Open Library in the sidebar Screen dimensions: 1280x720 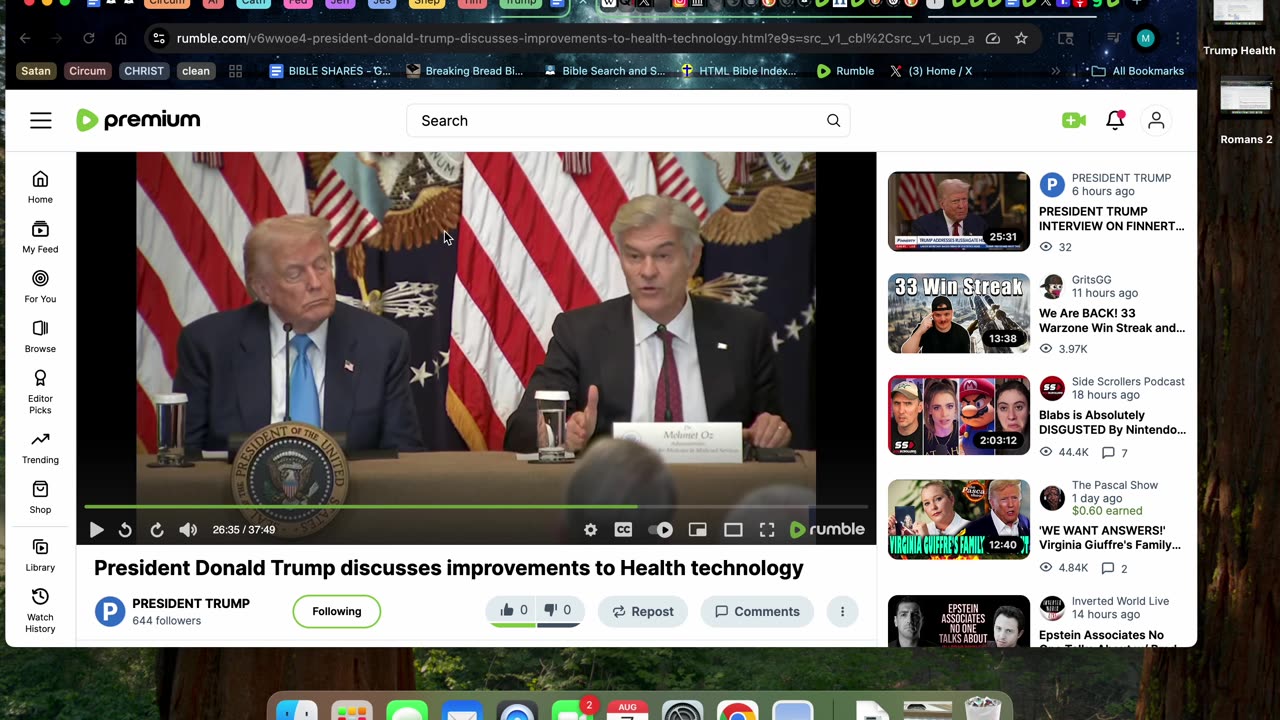coord(40,555)
